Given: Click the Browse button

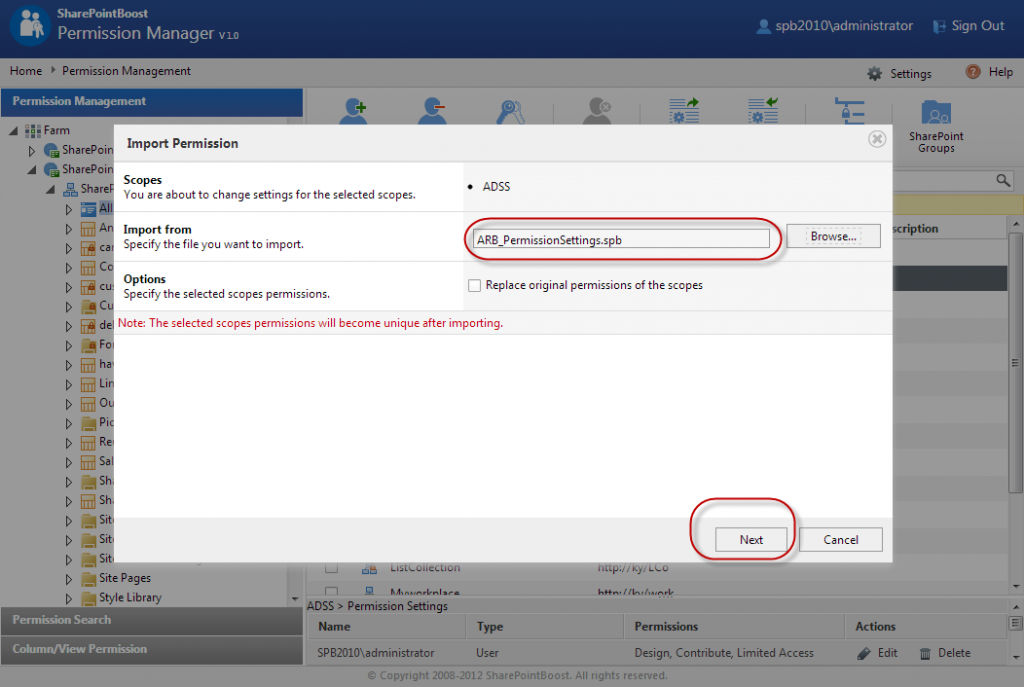Looking at the screenshot, I should coord(833,236).
